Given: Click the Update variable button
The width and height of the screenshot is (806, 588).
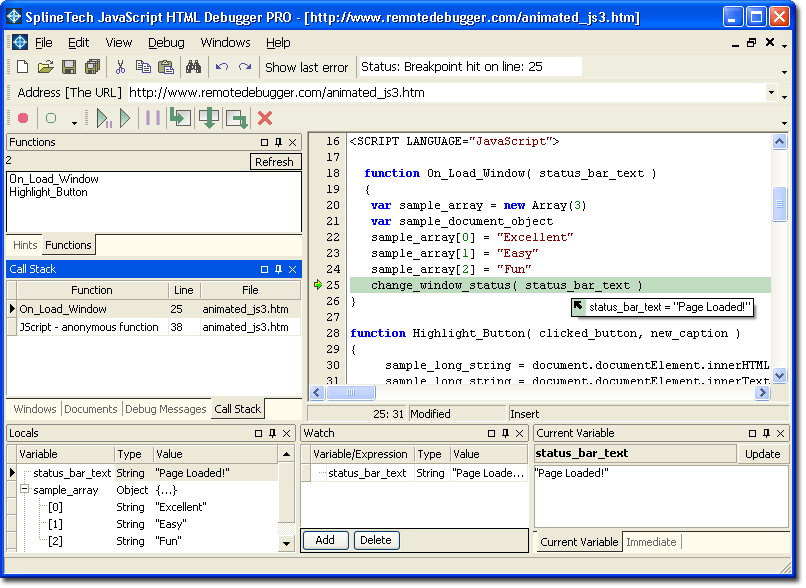Looking at the screenshot, I should (x=763, y=454).
